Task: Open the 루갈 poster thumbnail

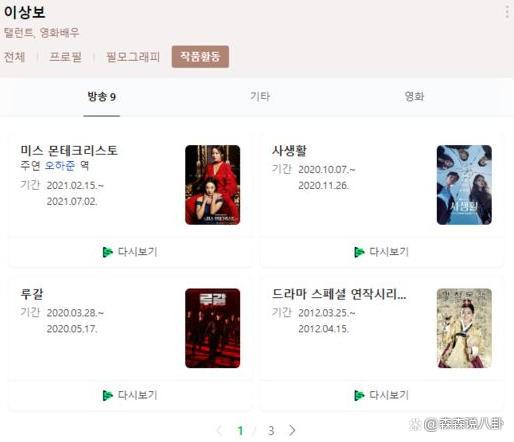Action: point(213,328)
